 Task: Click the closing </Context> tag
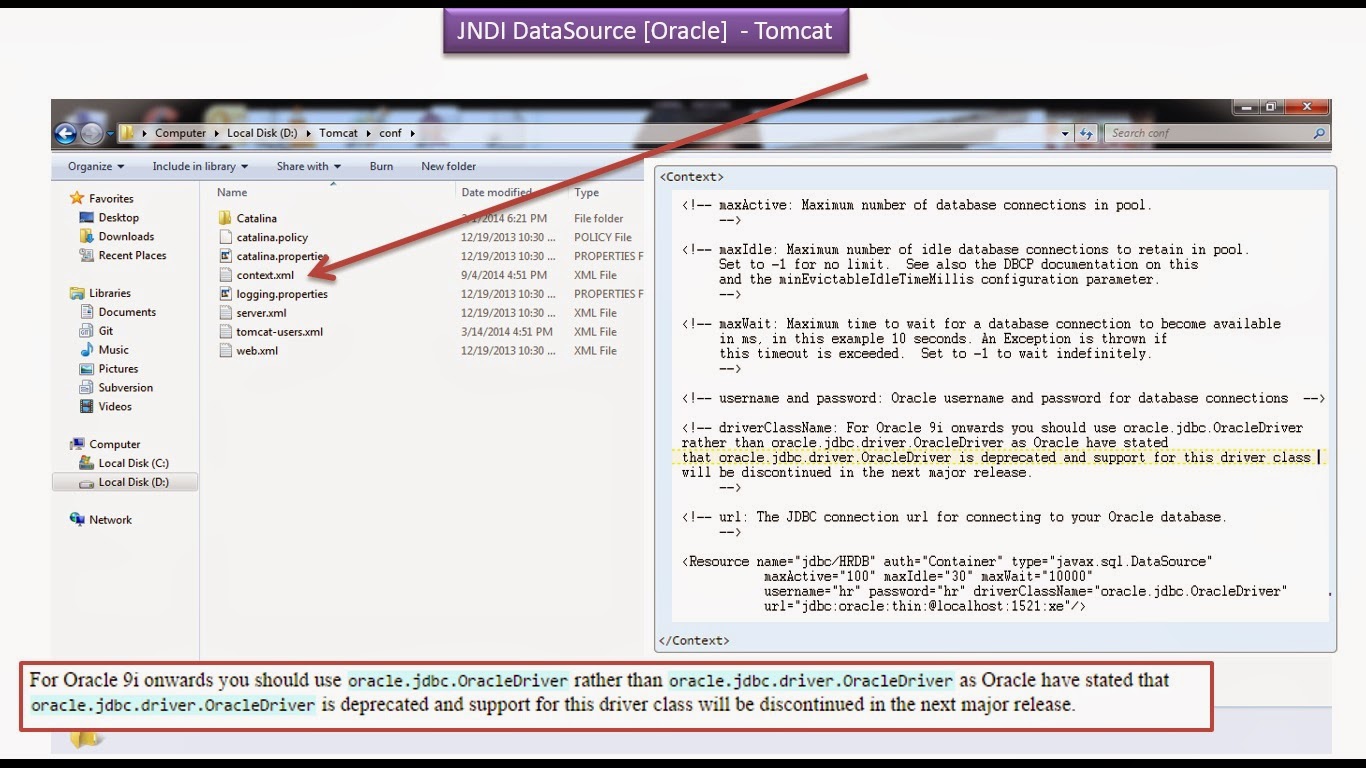[694, 640]
